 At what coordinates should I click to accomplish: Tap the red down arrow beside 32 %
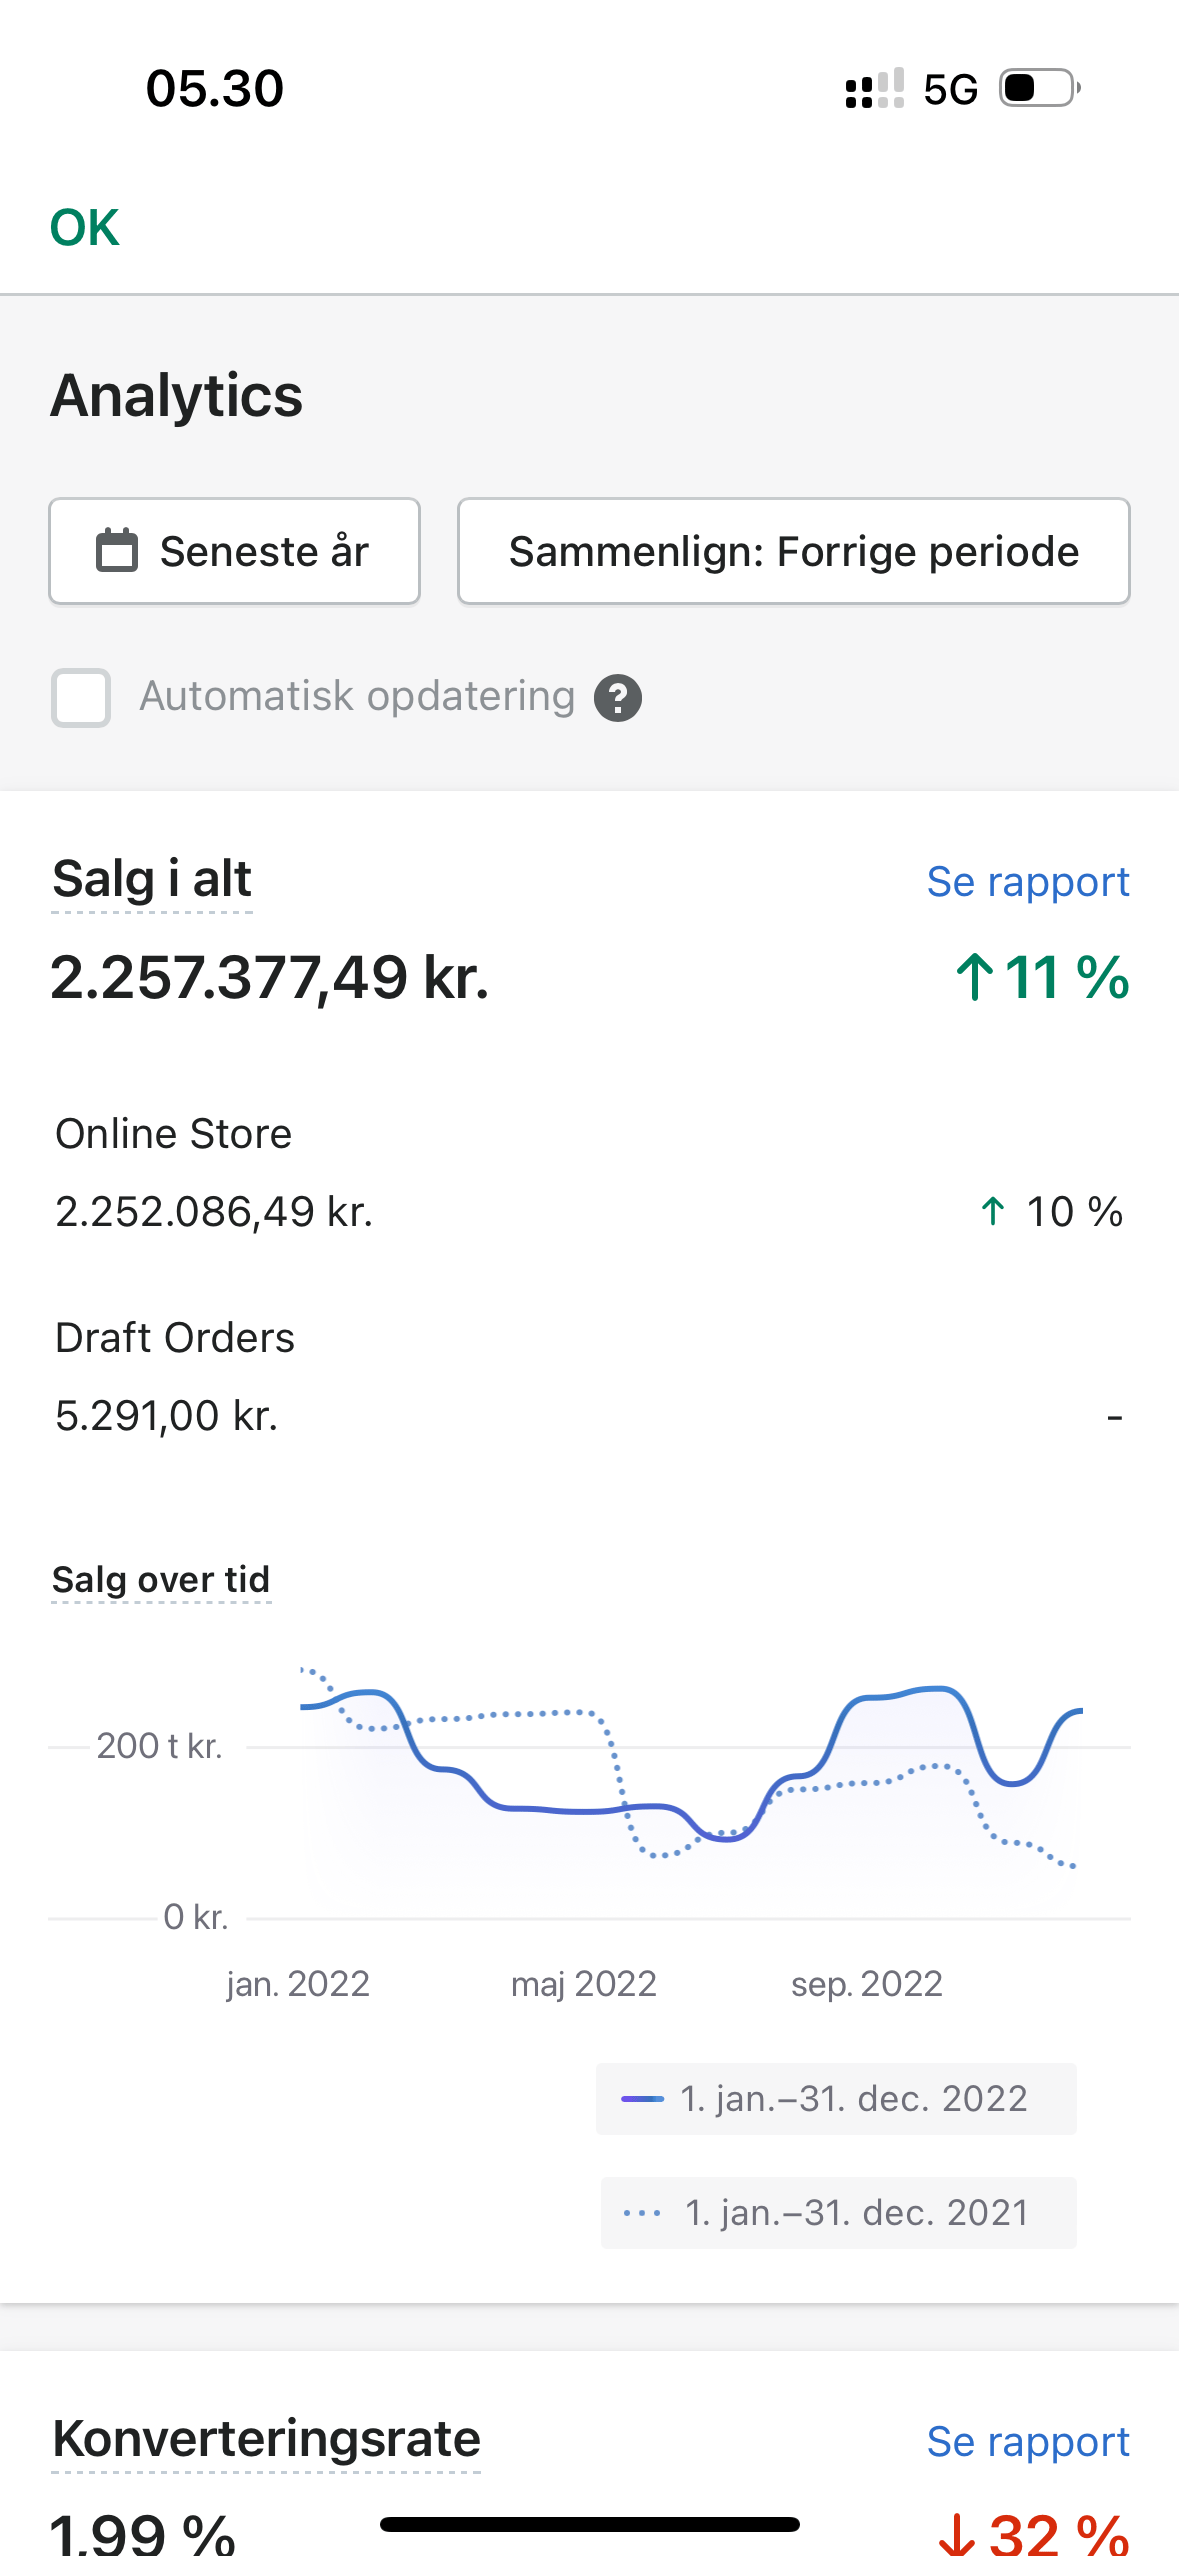point(957,2534)
